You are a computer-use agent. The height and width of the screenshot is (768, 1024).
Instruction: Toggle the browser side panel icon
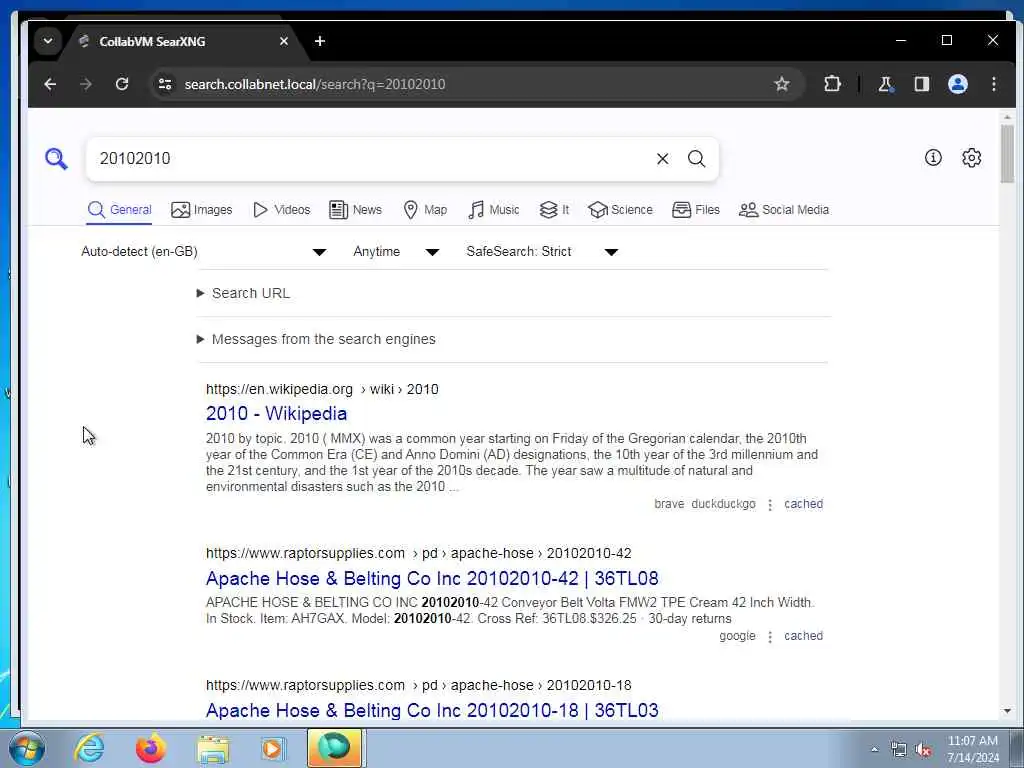(x=921, y=84)
